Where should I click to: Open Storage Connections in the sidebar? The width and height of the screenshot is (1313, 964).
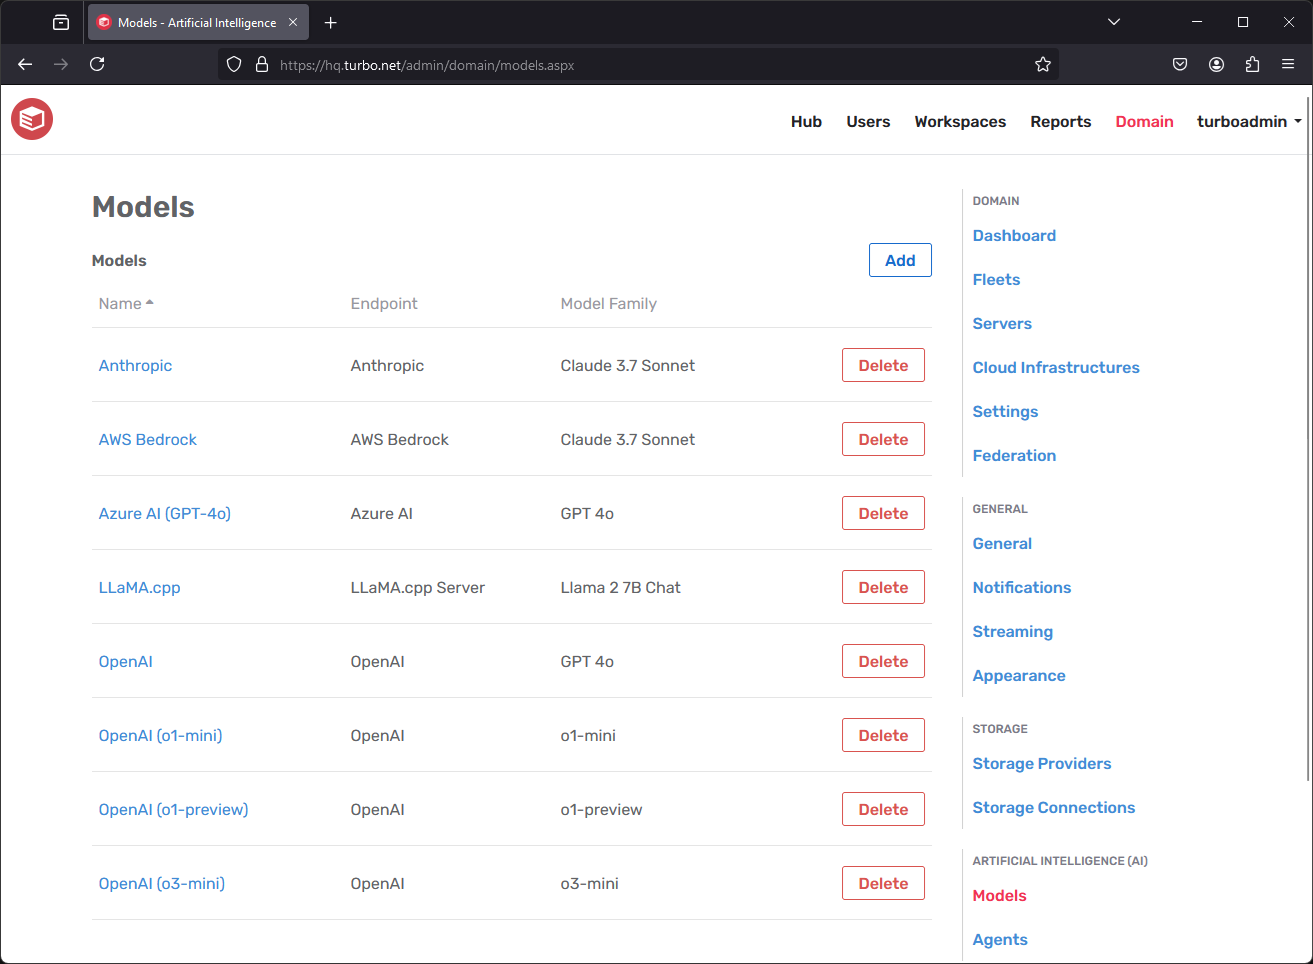(1054, 808)
